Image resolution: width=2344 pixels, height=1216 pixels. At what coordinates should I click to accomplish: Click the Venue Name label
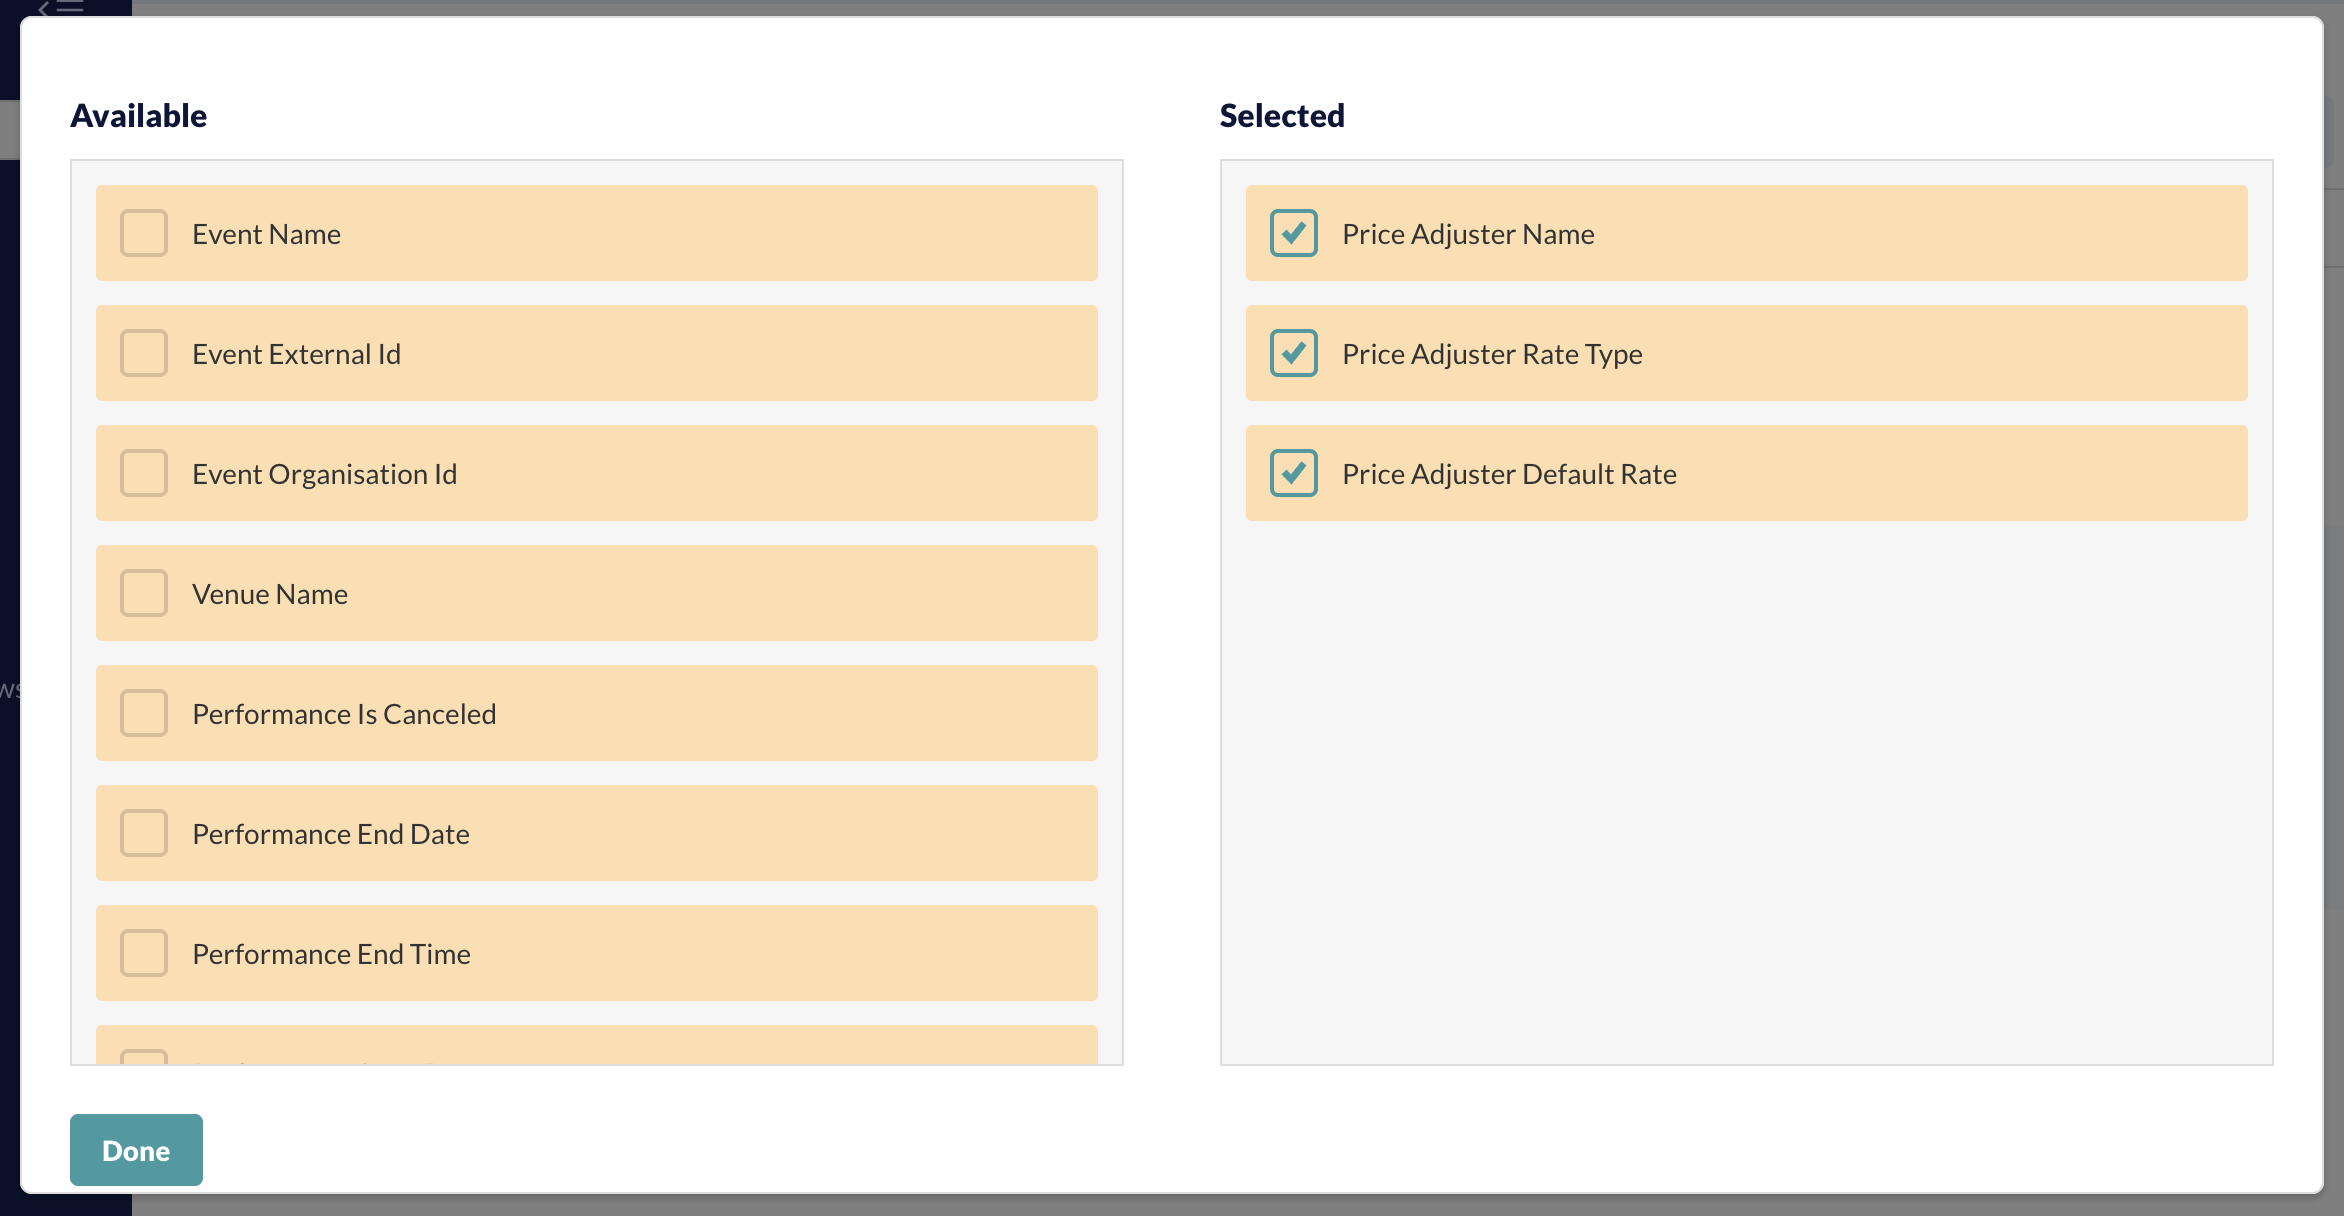[x=270, y=594]
